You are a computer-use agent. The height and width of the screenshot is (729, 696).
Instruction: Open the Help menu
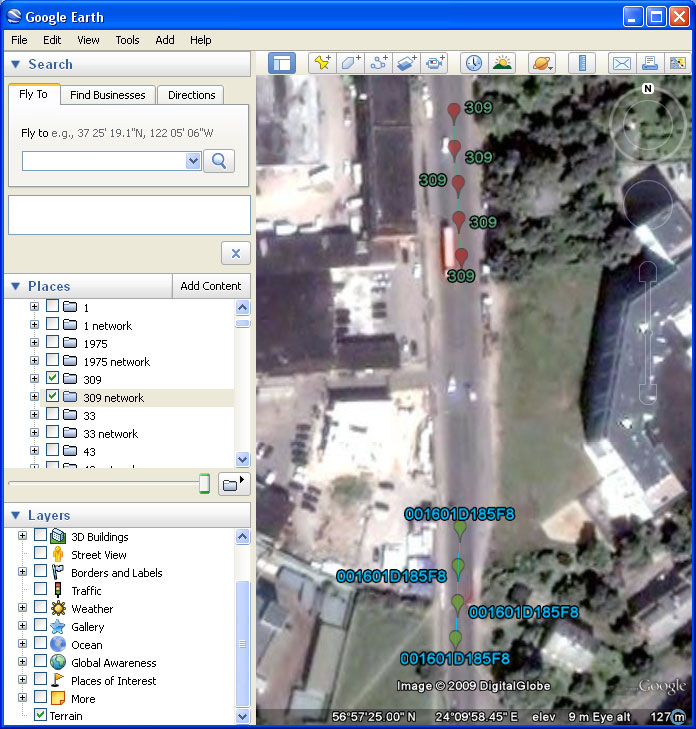(200, 40)
